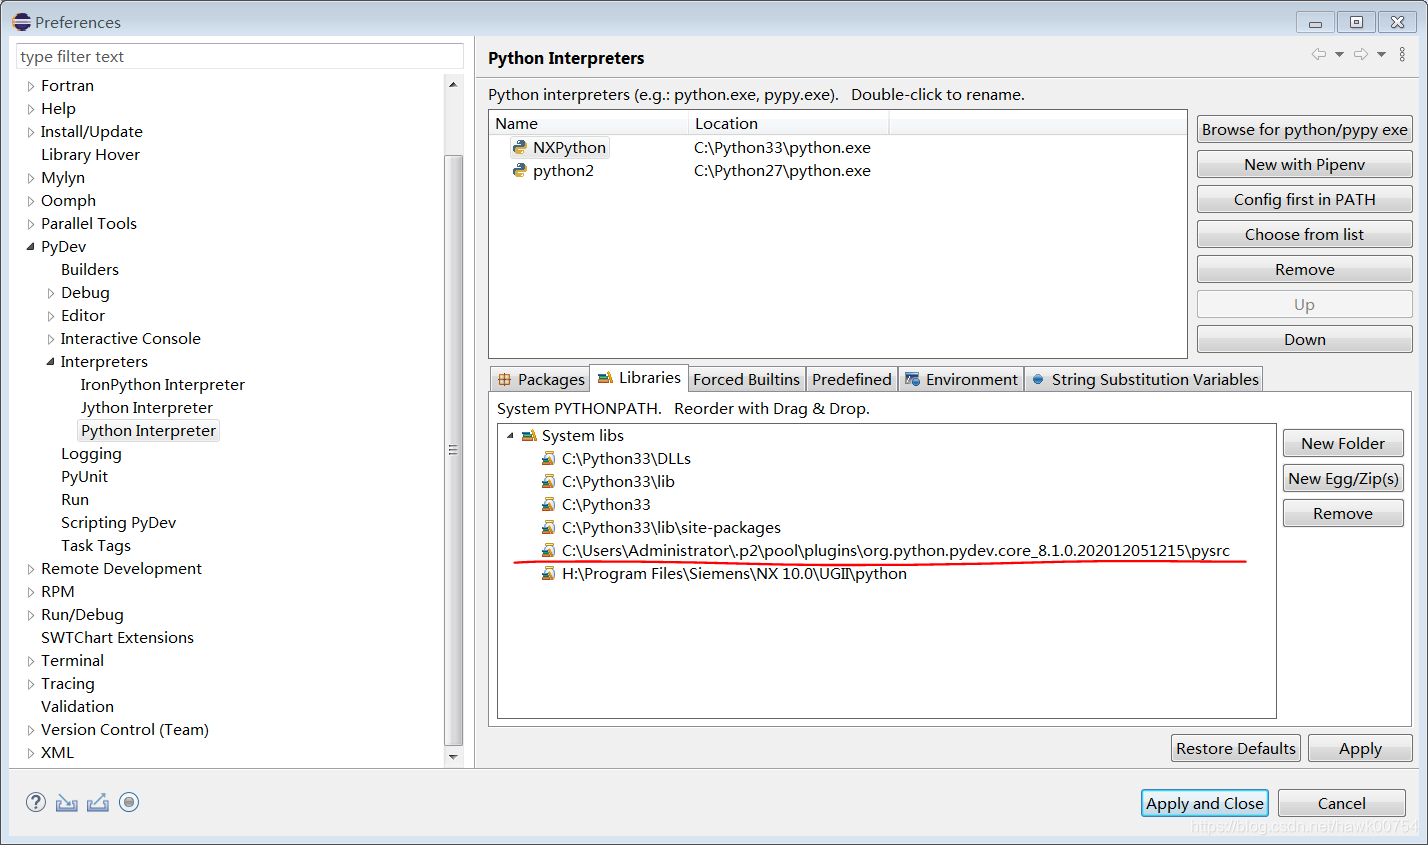The height and width of the screenshot is (845, 1428).
Task: Open back history dropdown arrow
Action: tap(1339, 54)
